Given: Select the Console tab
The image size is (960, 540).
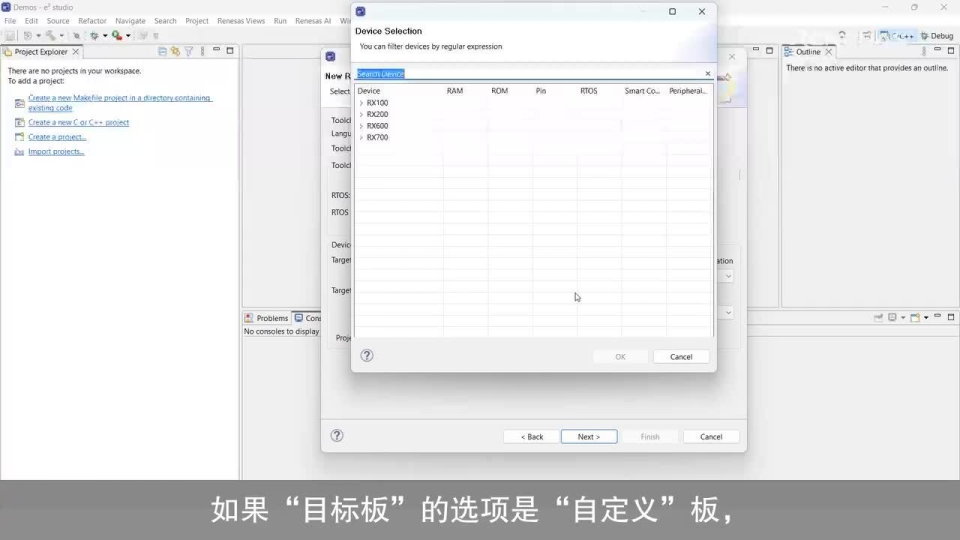Looking at the screenshot, I should point(307,318).
